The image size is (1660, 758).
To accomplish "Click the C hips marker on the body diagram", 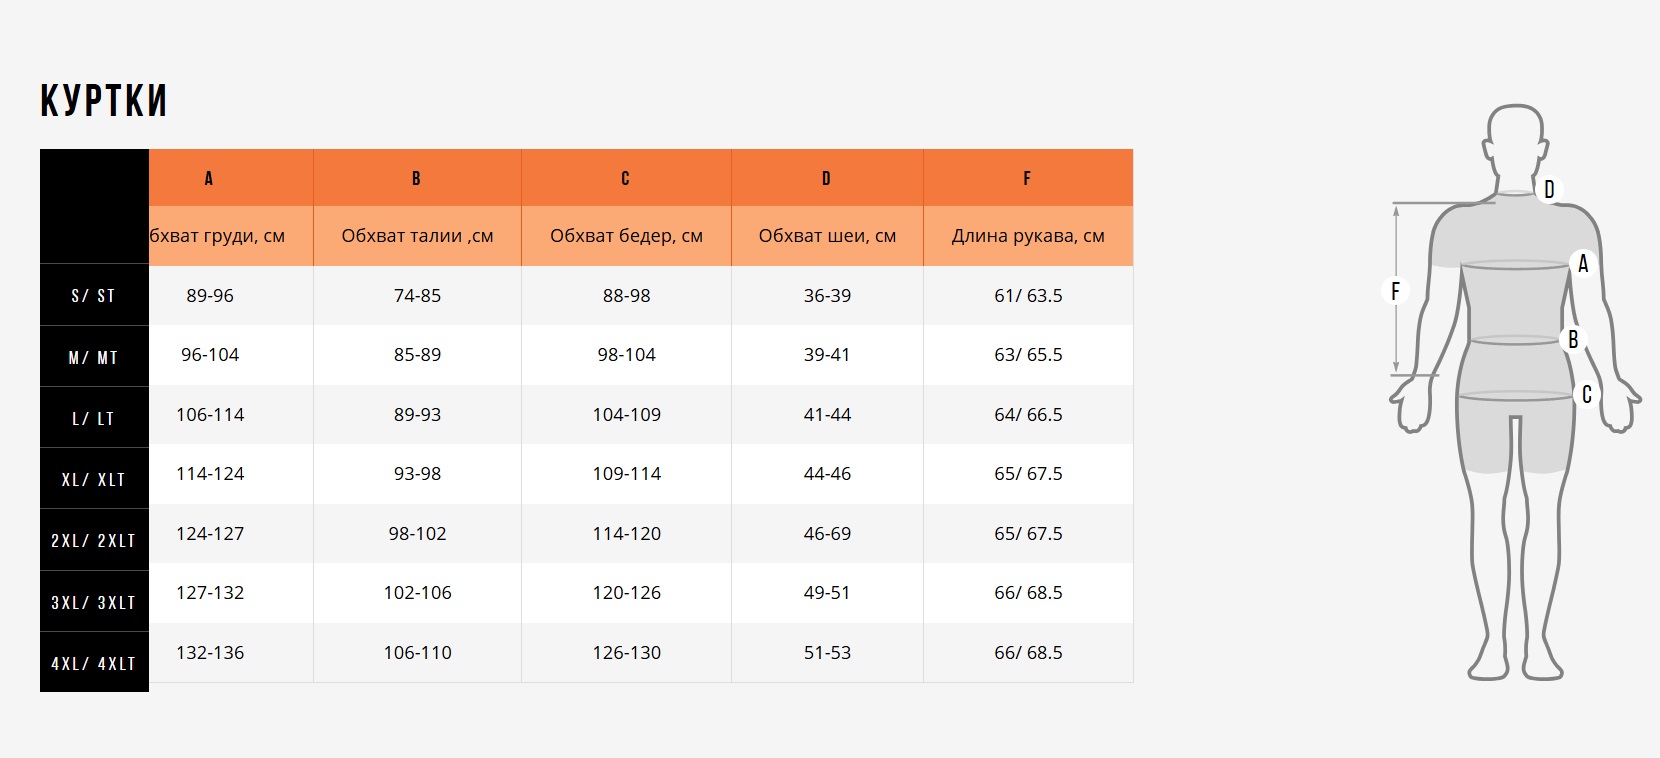I will [x=1586, y=395].
